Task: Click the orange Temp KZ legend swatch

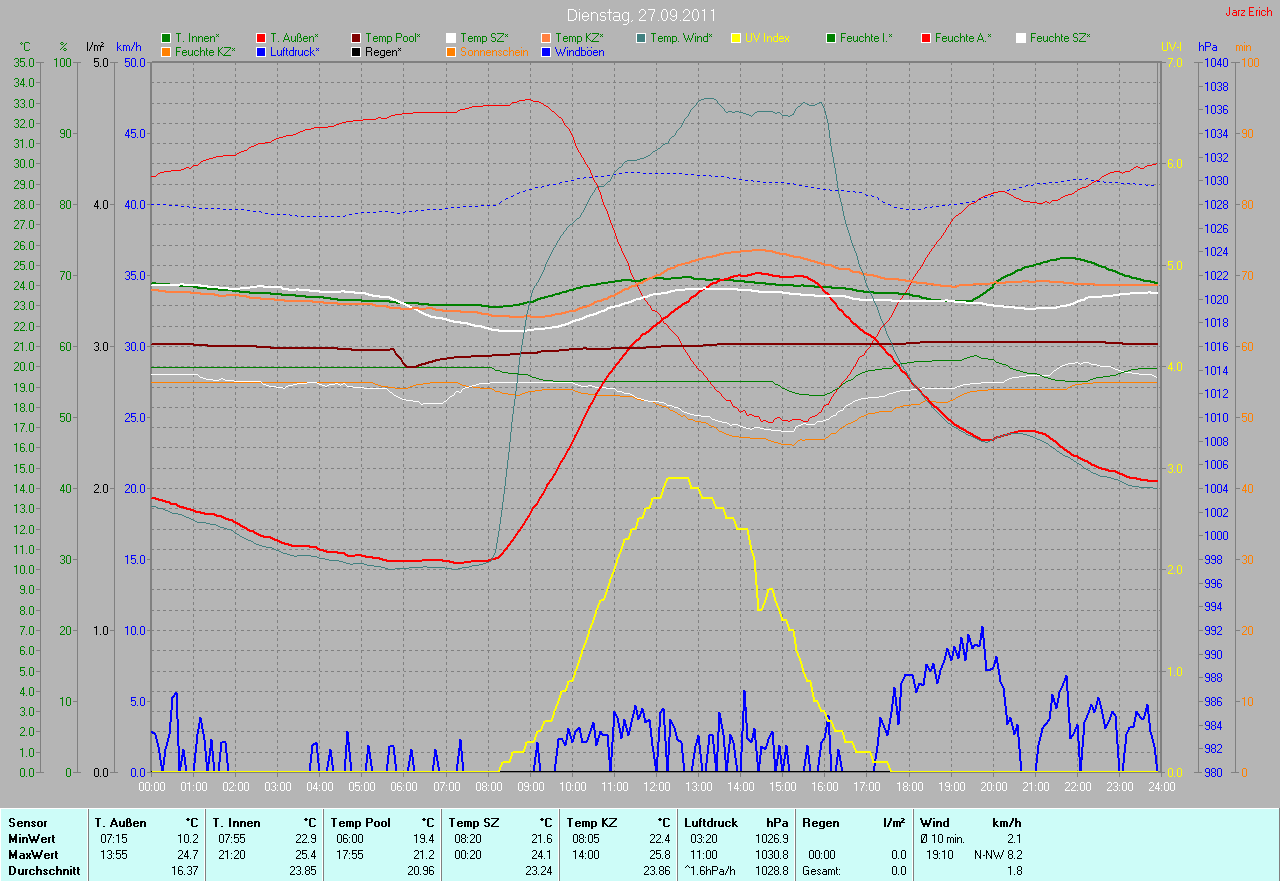Action: click(546, 38)
